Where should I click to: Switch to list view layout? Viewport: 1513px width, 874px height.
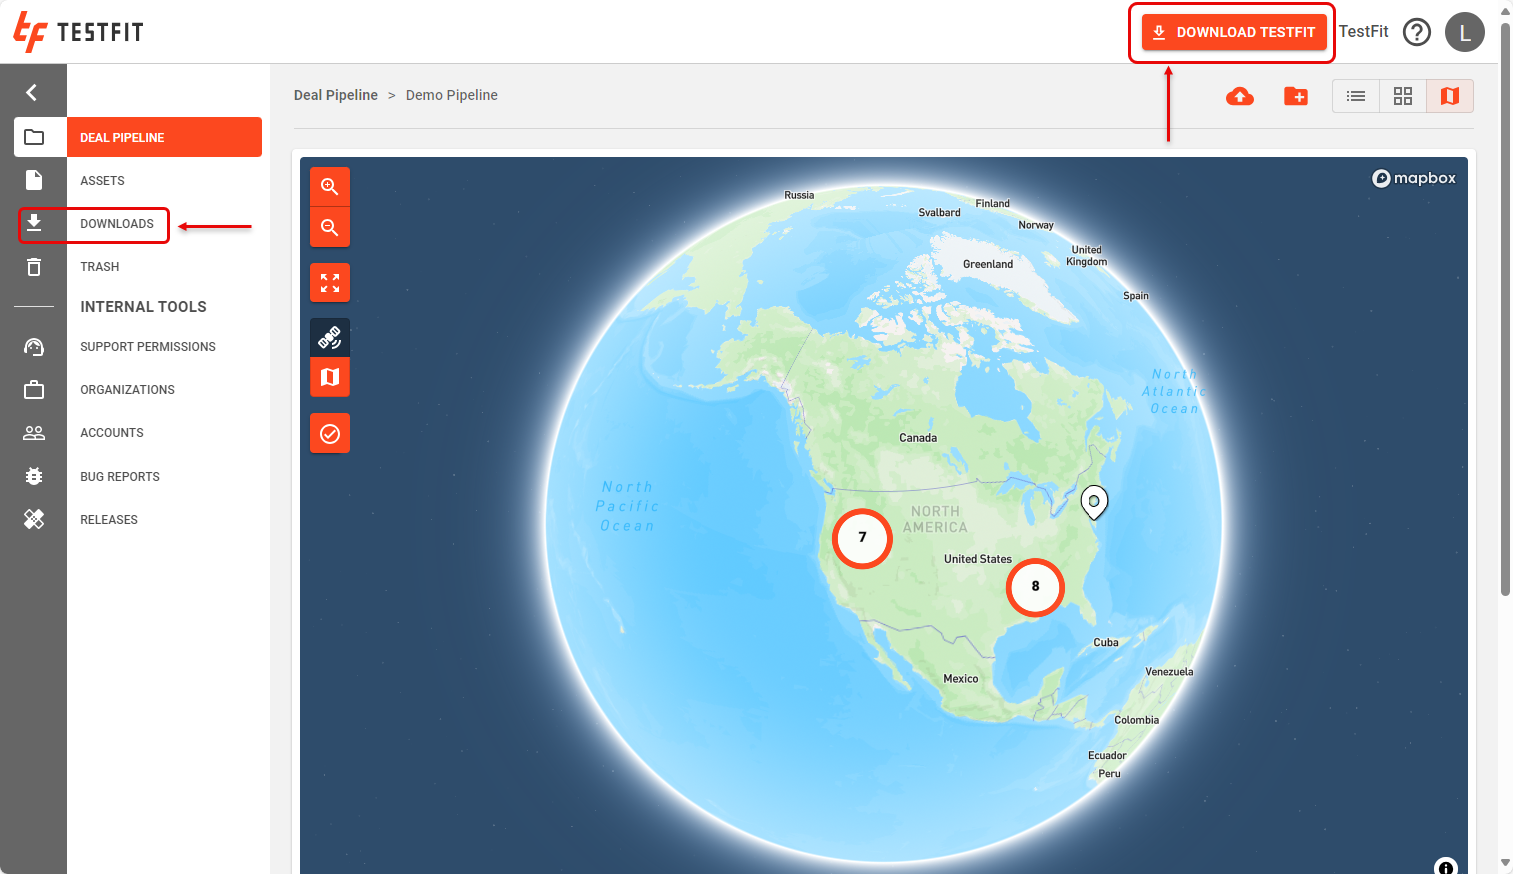1356,96
